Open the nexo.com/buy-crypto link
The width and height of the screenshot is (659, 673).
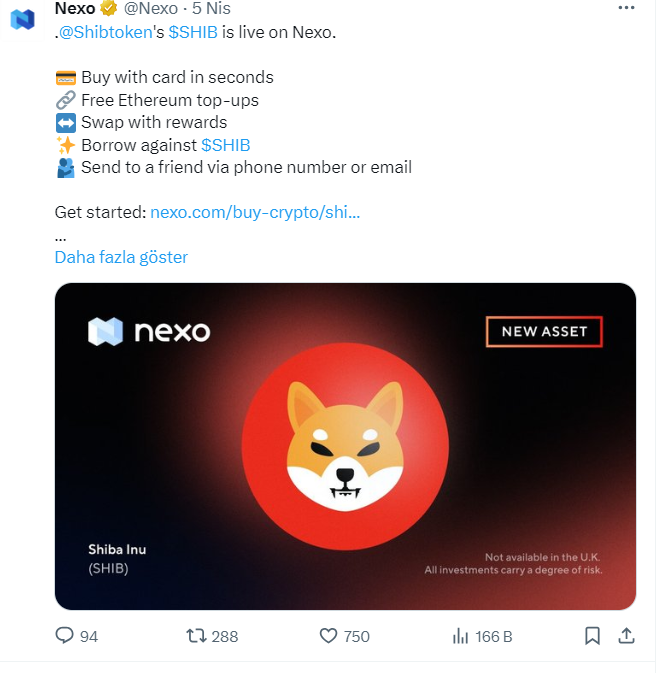[255, 212]
